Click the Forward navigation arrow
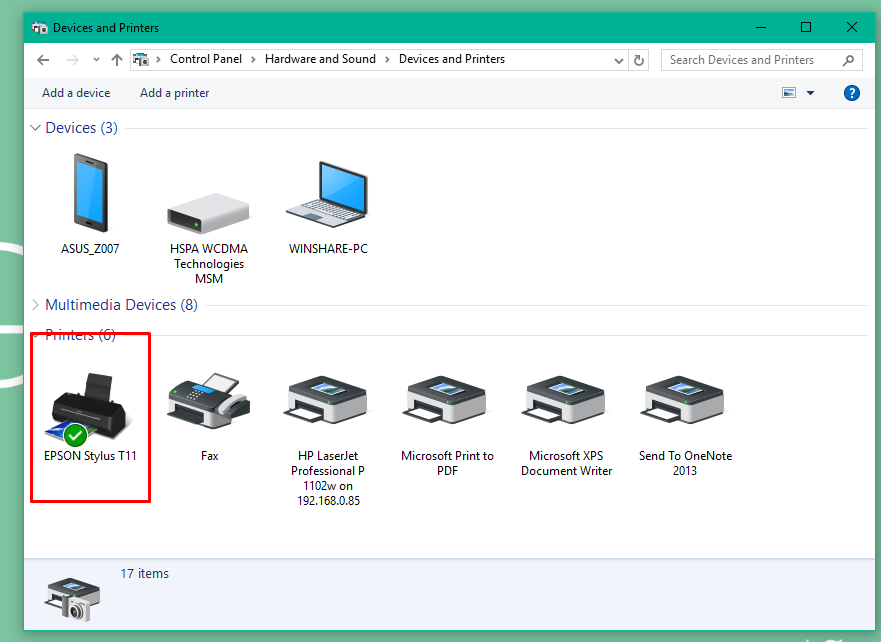 pos(72,60)
